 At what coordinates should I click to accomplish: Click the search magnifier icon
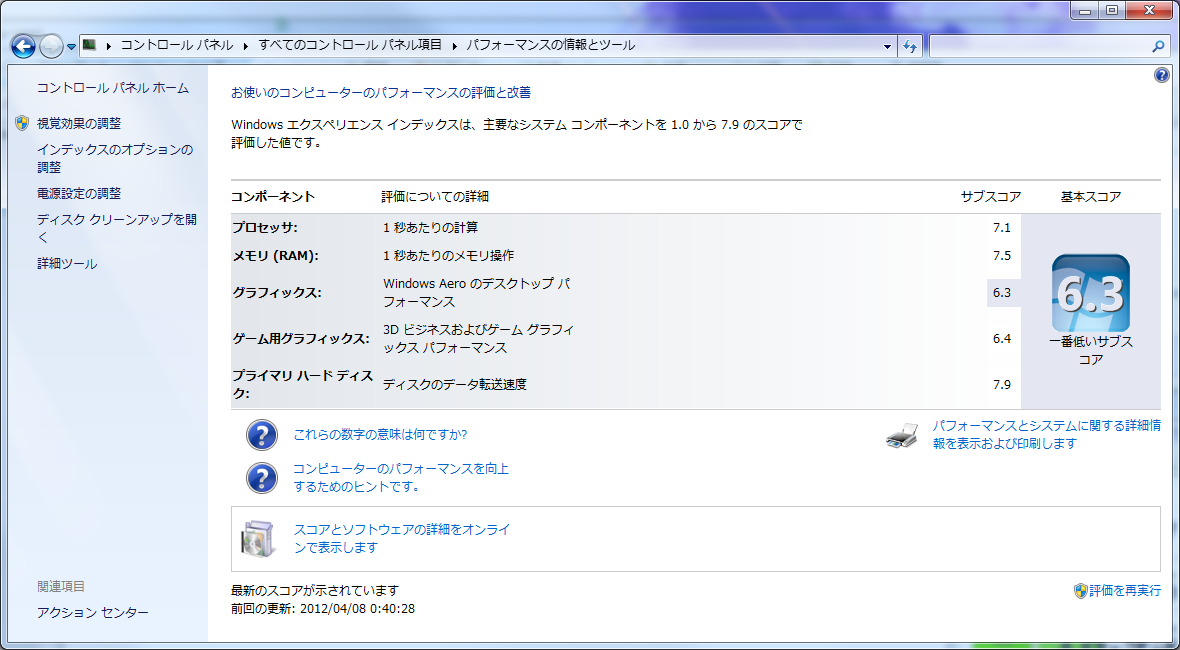pos(1158,45)
